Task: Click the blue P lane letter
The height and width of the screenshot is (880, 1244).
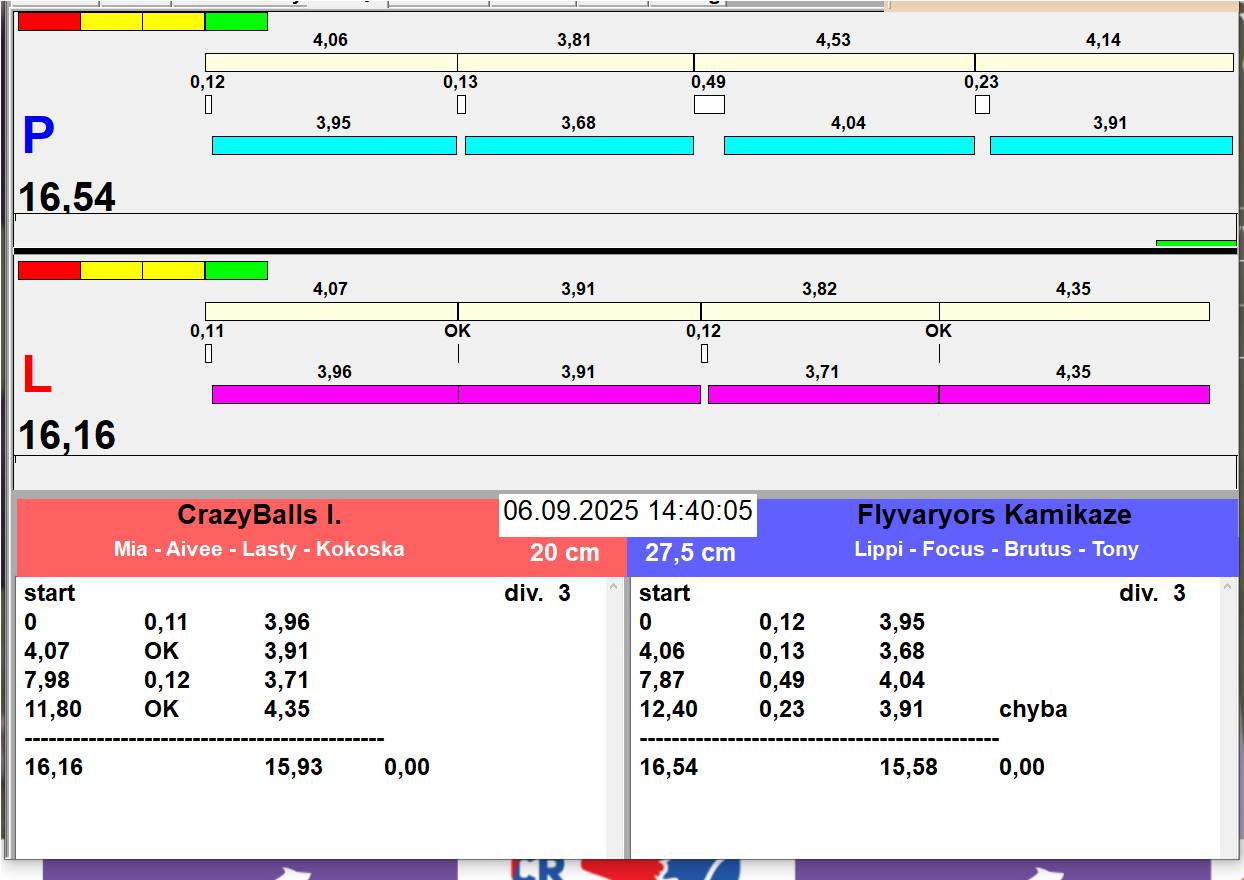Action: tap(38, 136)
